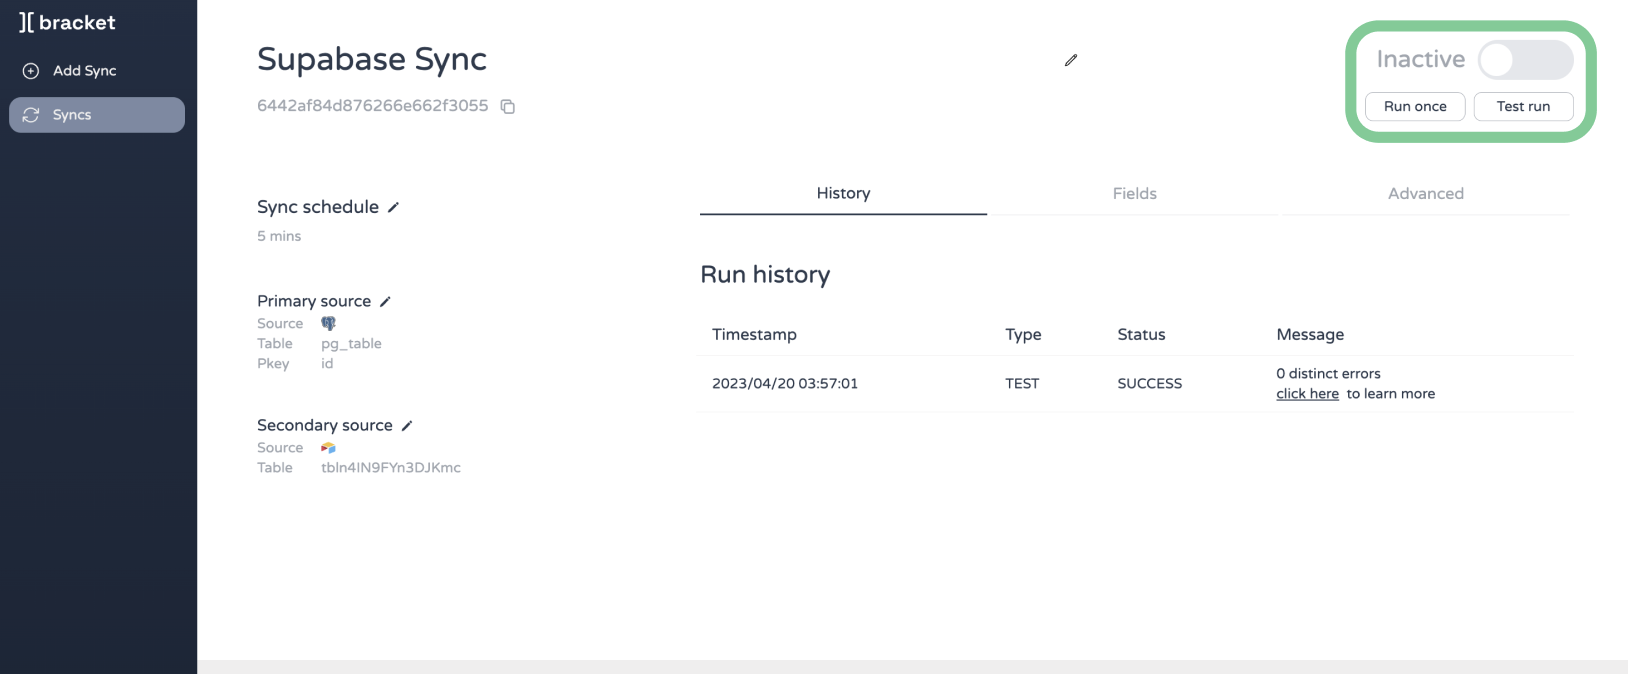The image size is (1628, 674).
Task: Click the timestamp 2023/04/20 03:57:01
Action: coord(785,384)
